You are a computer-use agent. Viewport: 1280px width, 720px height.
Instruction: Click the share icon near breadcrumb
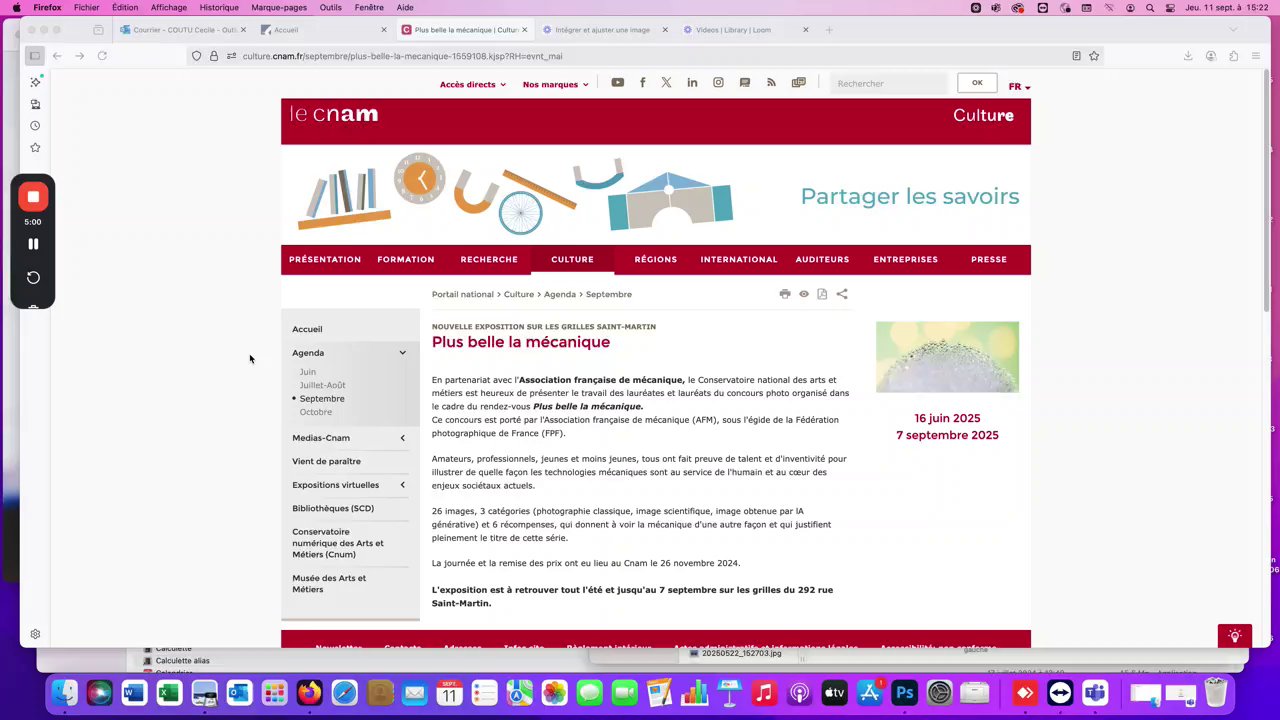[842, 294]
